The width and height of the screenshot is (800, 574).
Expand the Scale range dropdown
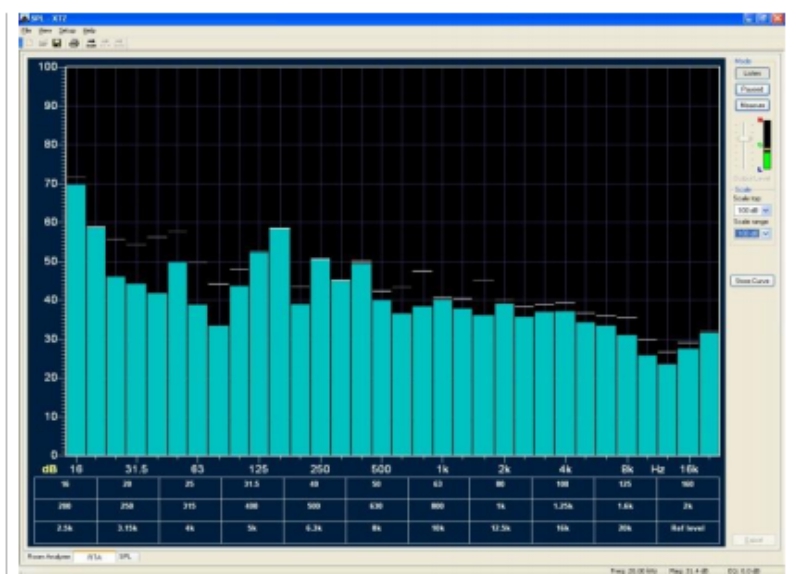[x=766, y=233]
